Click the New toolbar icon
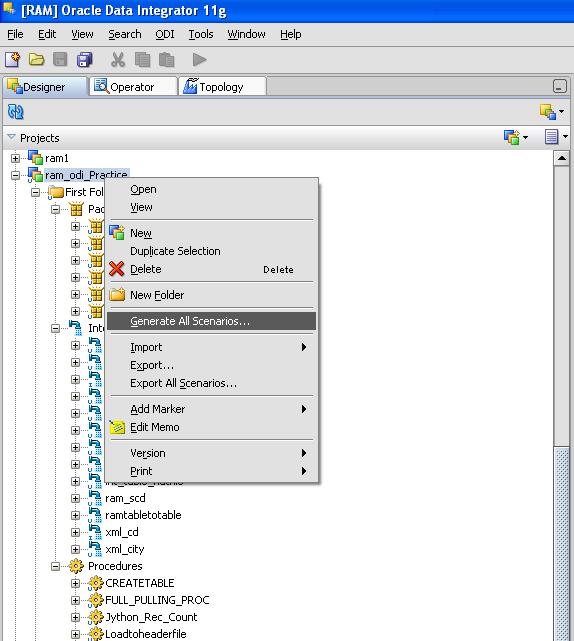The image size is (574, 641). [13, 60]
